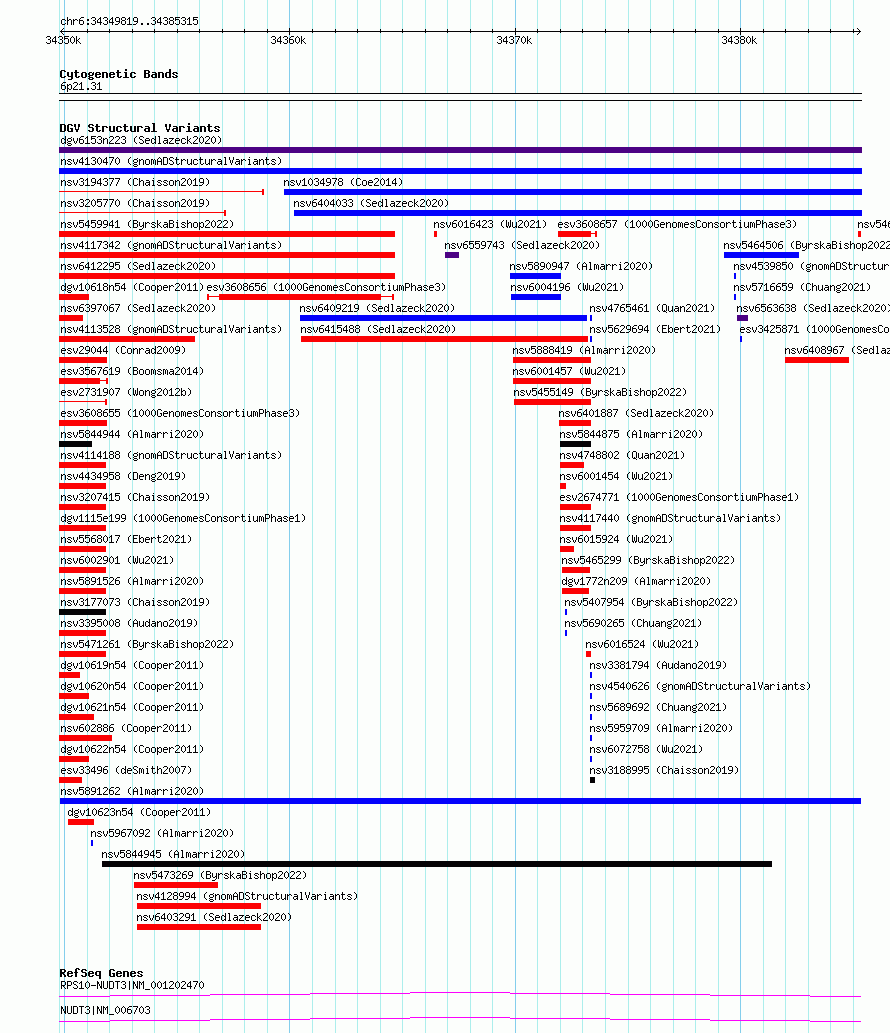The image size is (890, 1033).
Task: Open nsv6397067 (Sedlazeck2020) variant
Action: (138, 309)
